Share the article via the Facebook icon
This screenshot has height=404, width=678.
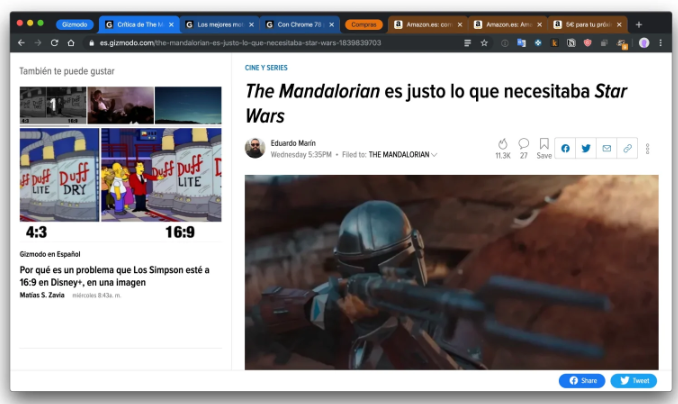565,149
